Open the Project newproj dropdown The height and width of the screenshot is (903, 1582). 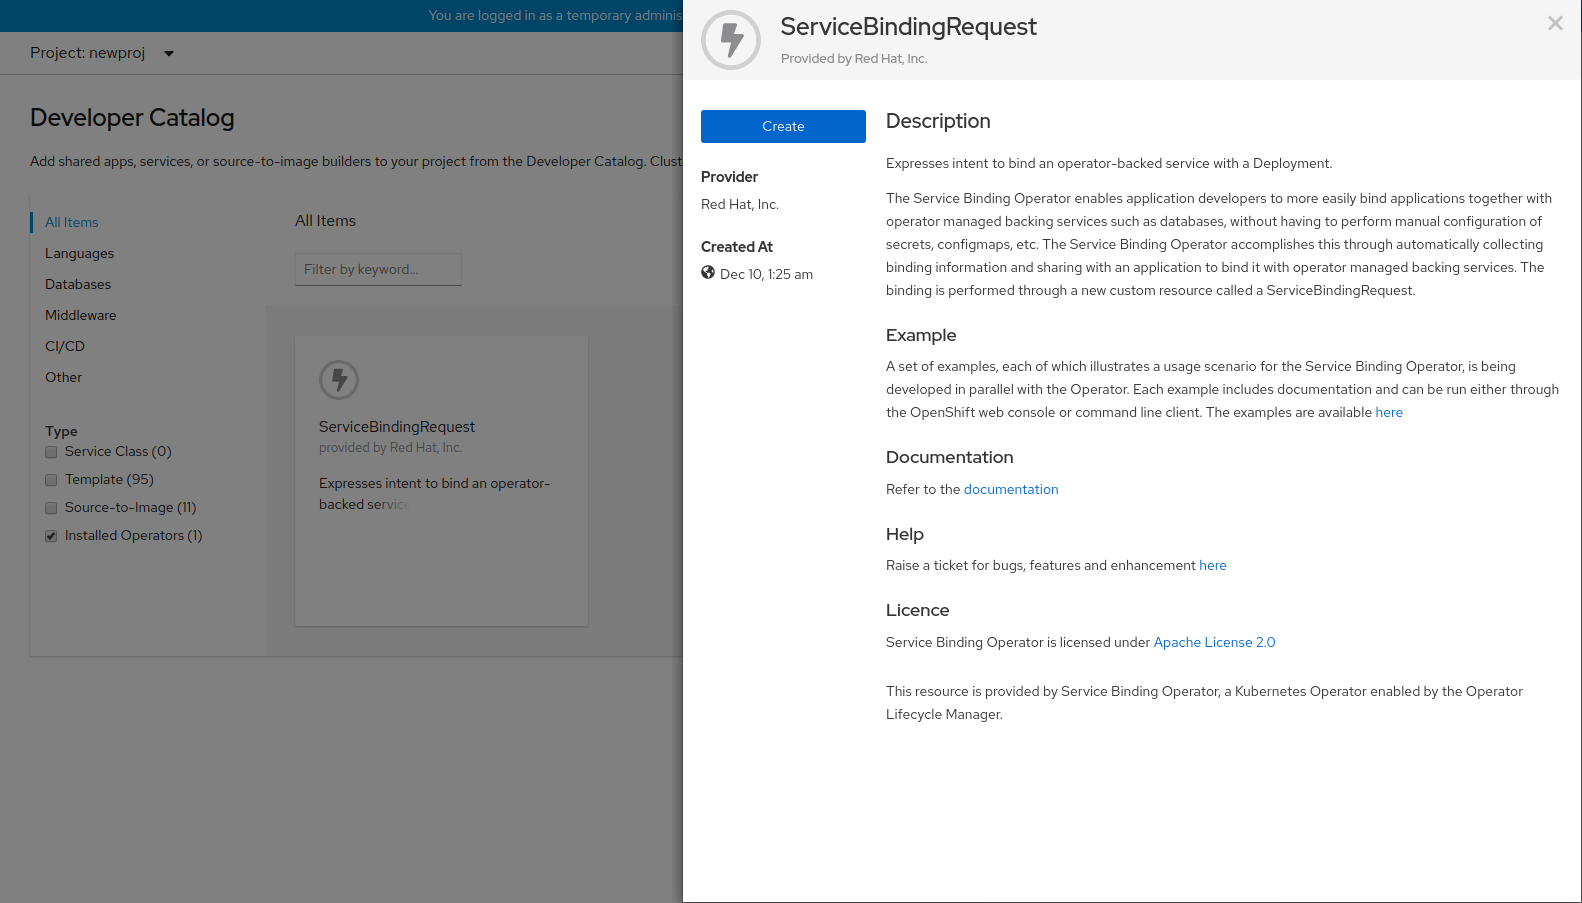click(102, 53)
